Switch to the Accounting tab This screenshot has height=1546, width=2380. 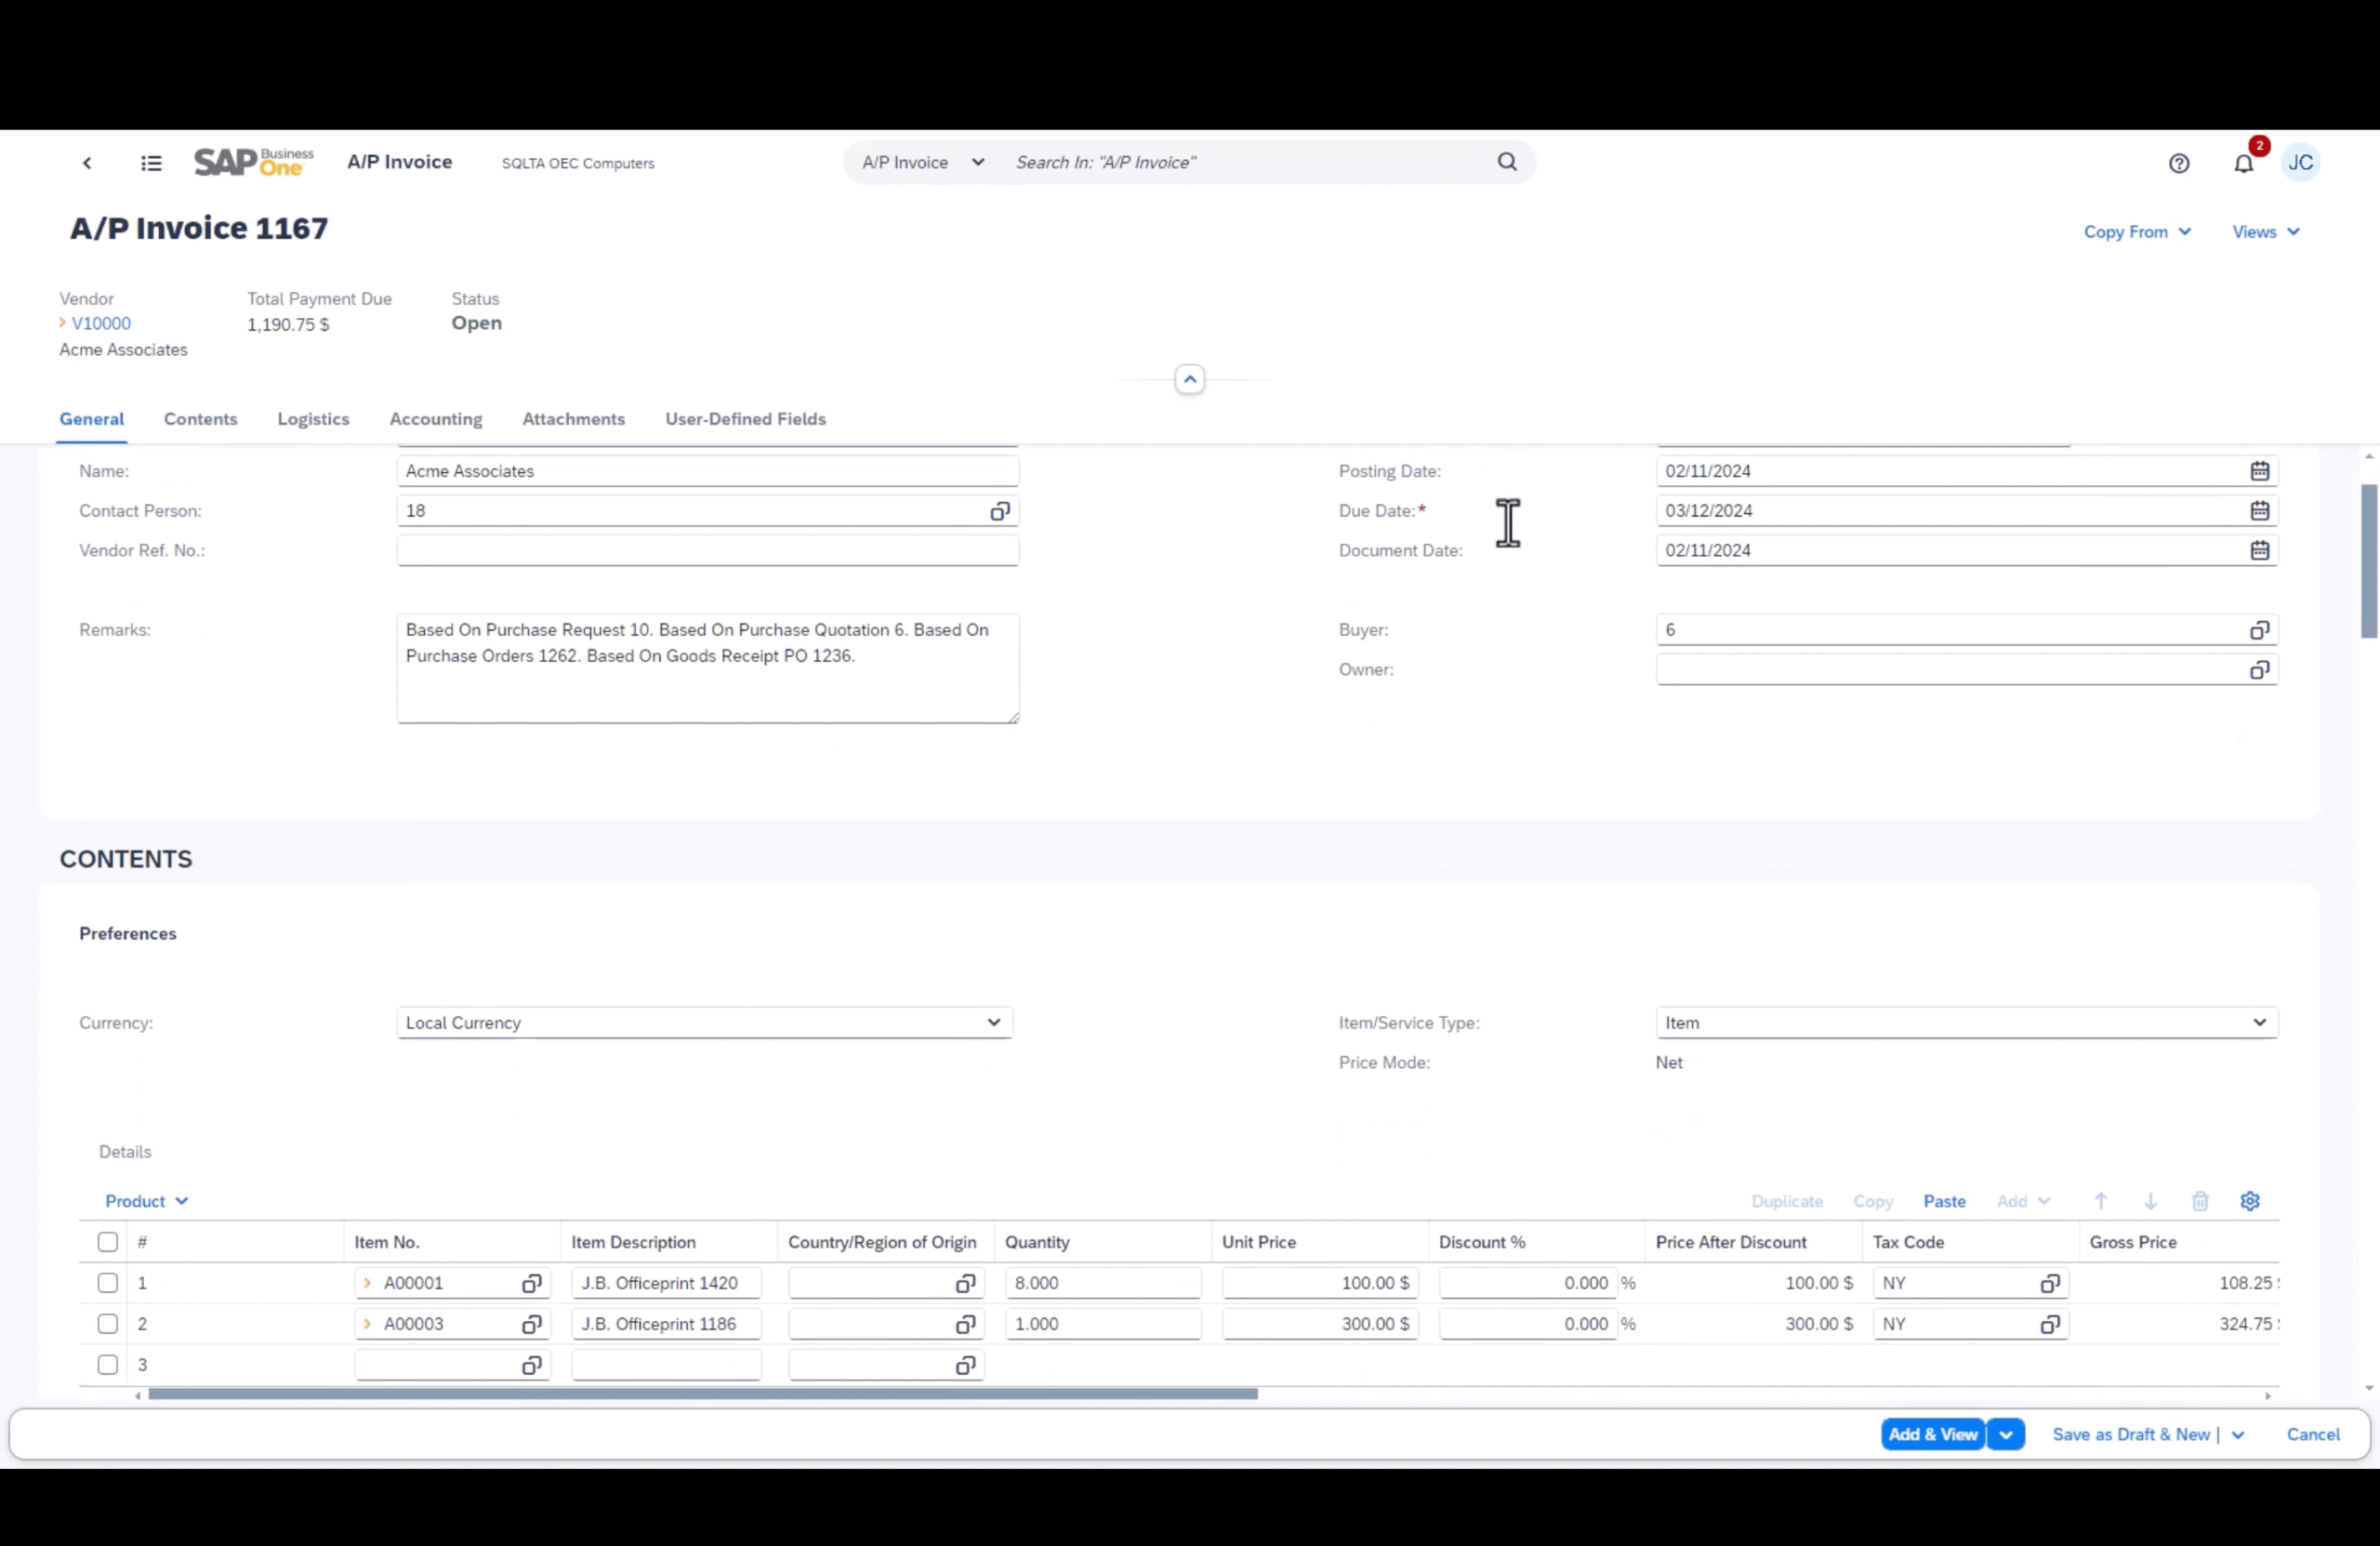click(436, 419)
